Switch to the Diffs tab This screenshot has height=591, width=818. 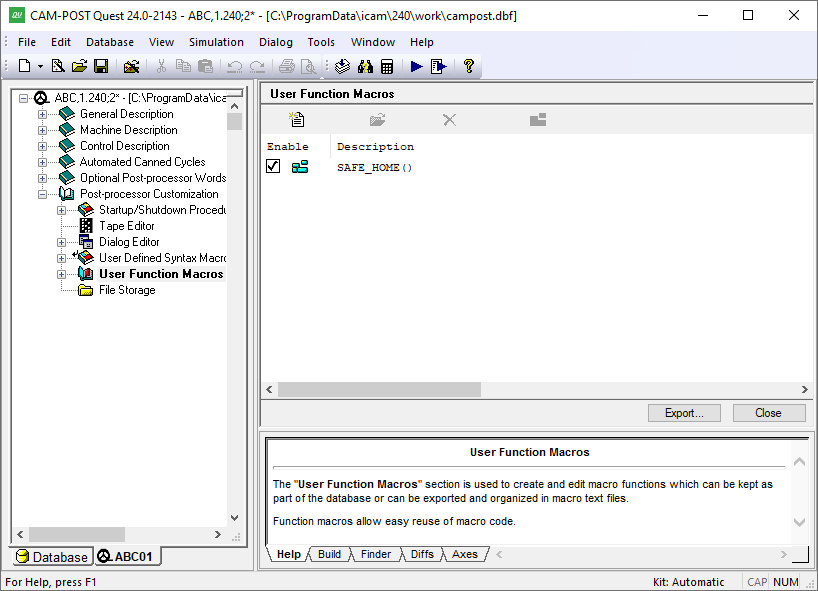[x=422, y=554]
